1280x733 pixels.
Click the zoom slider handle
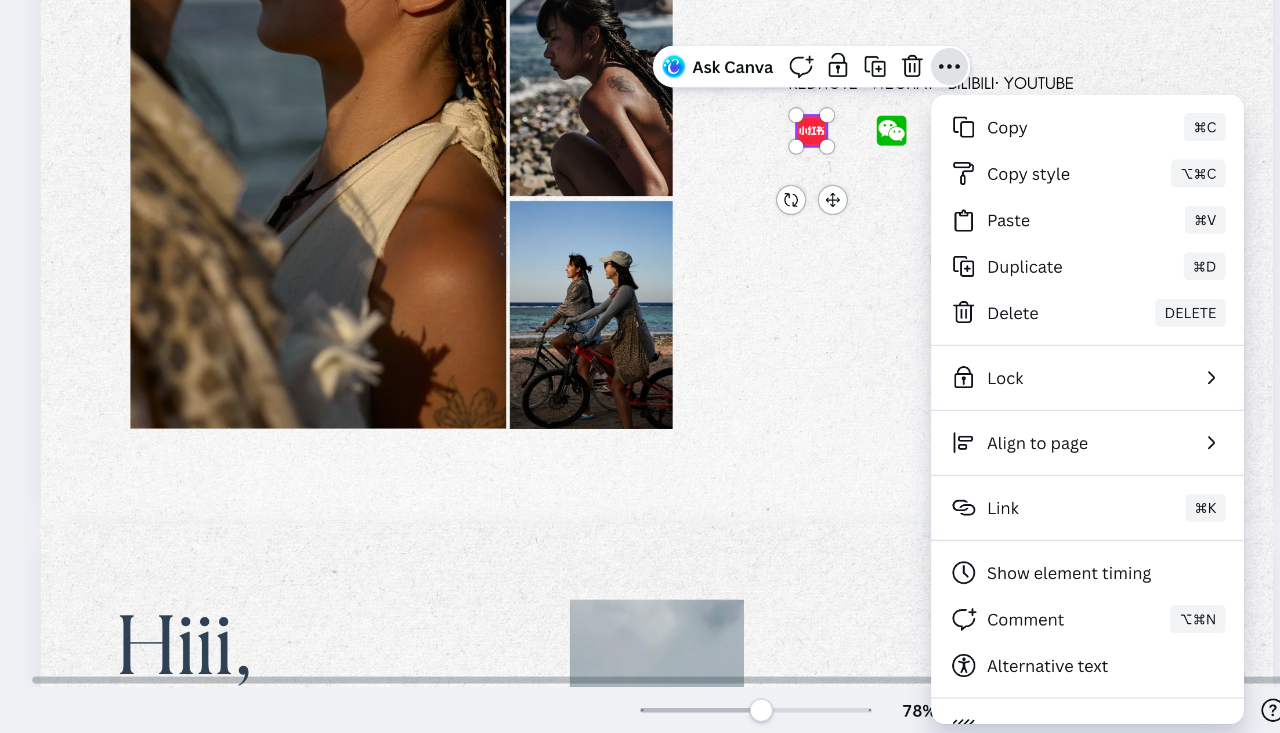click(761, 710)
